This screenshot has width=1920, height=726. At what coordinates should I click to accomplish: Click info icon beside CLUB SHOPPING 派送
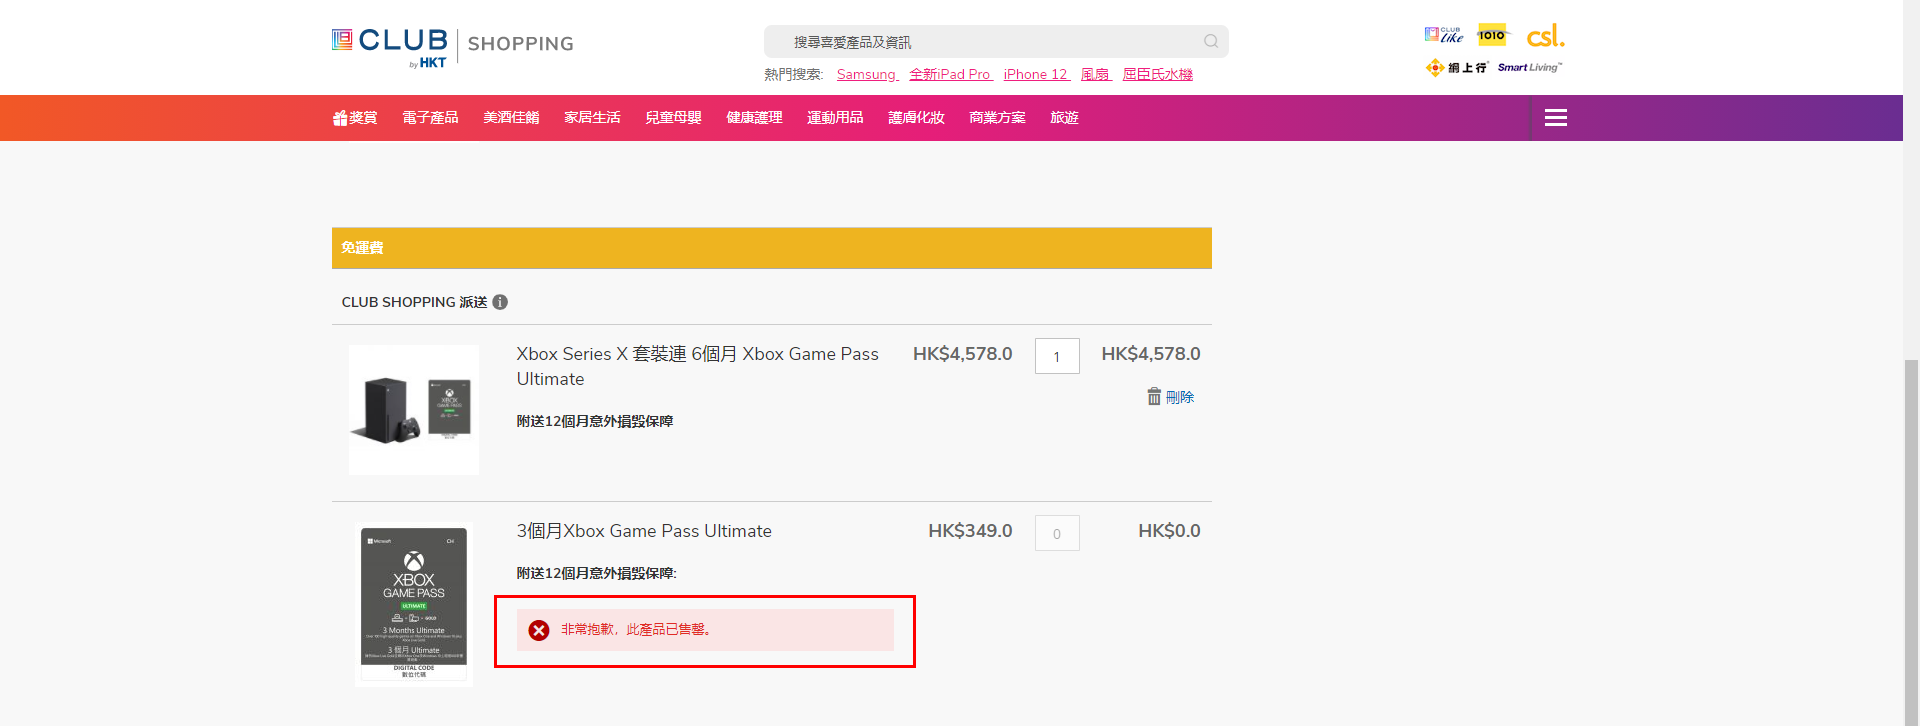(500, 302)
